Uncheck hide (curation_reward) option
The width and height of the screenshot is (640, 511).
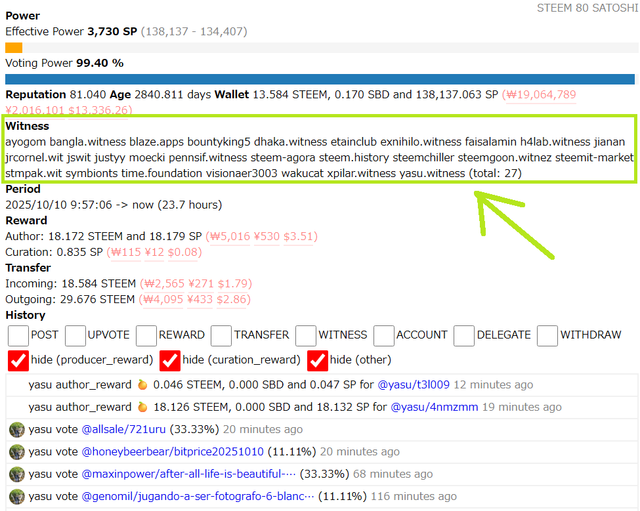170,360
